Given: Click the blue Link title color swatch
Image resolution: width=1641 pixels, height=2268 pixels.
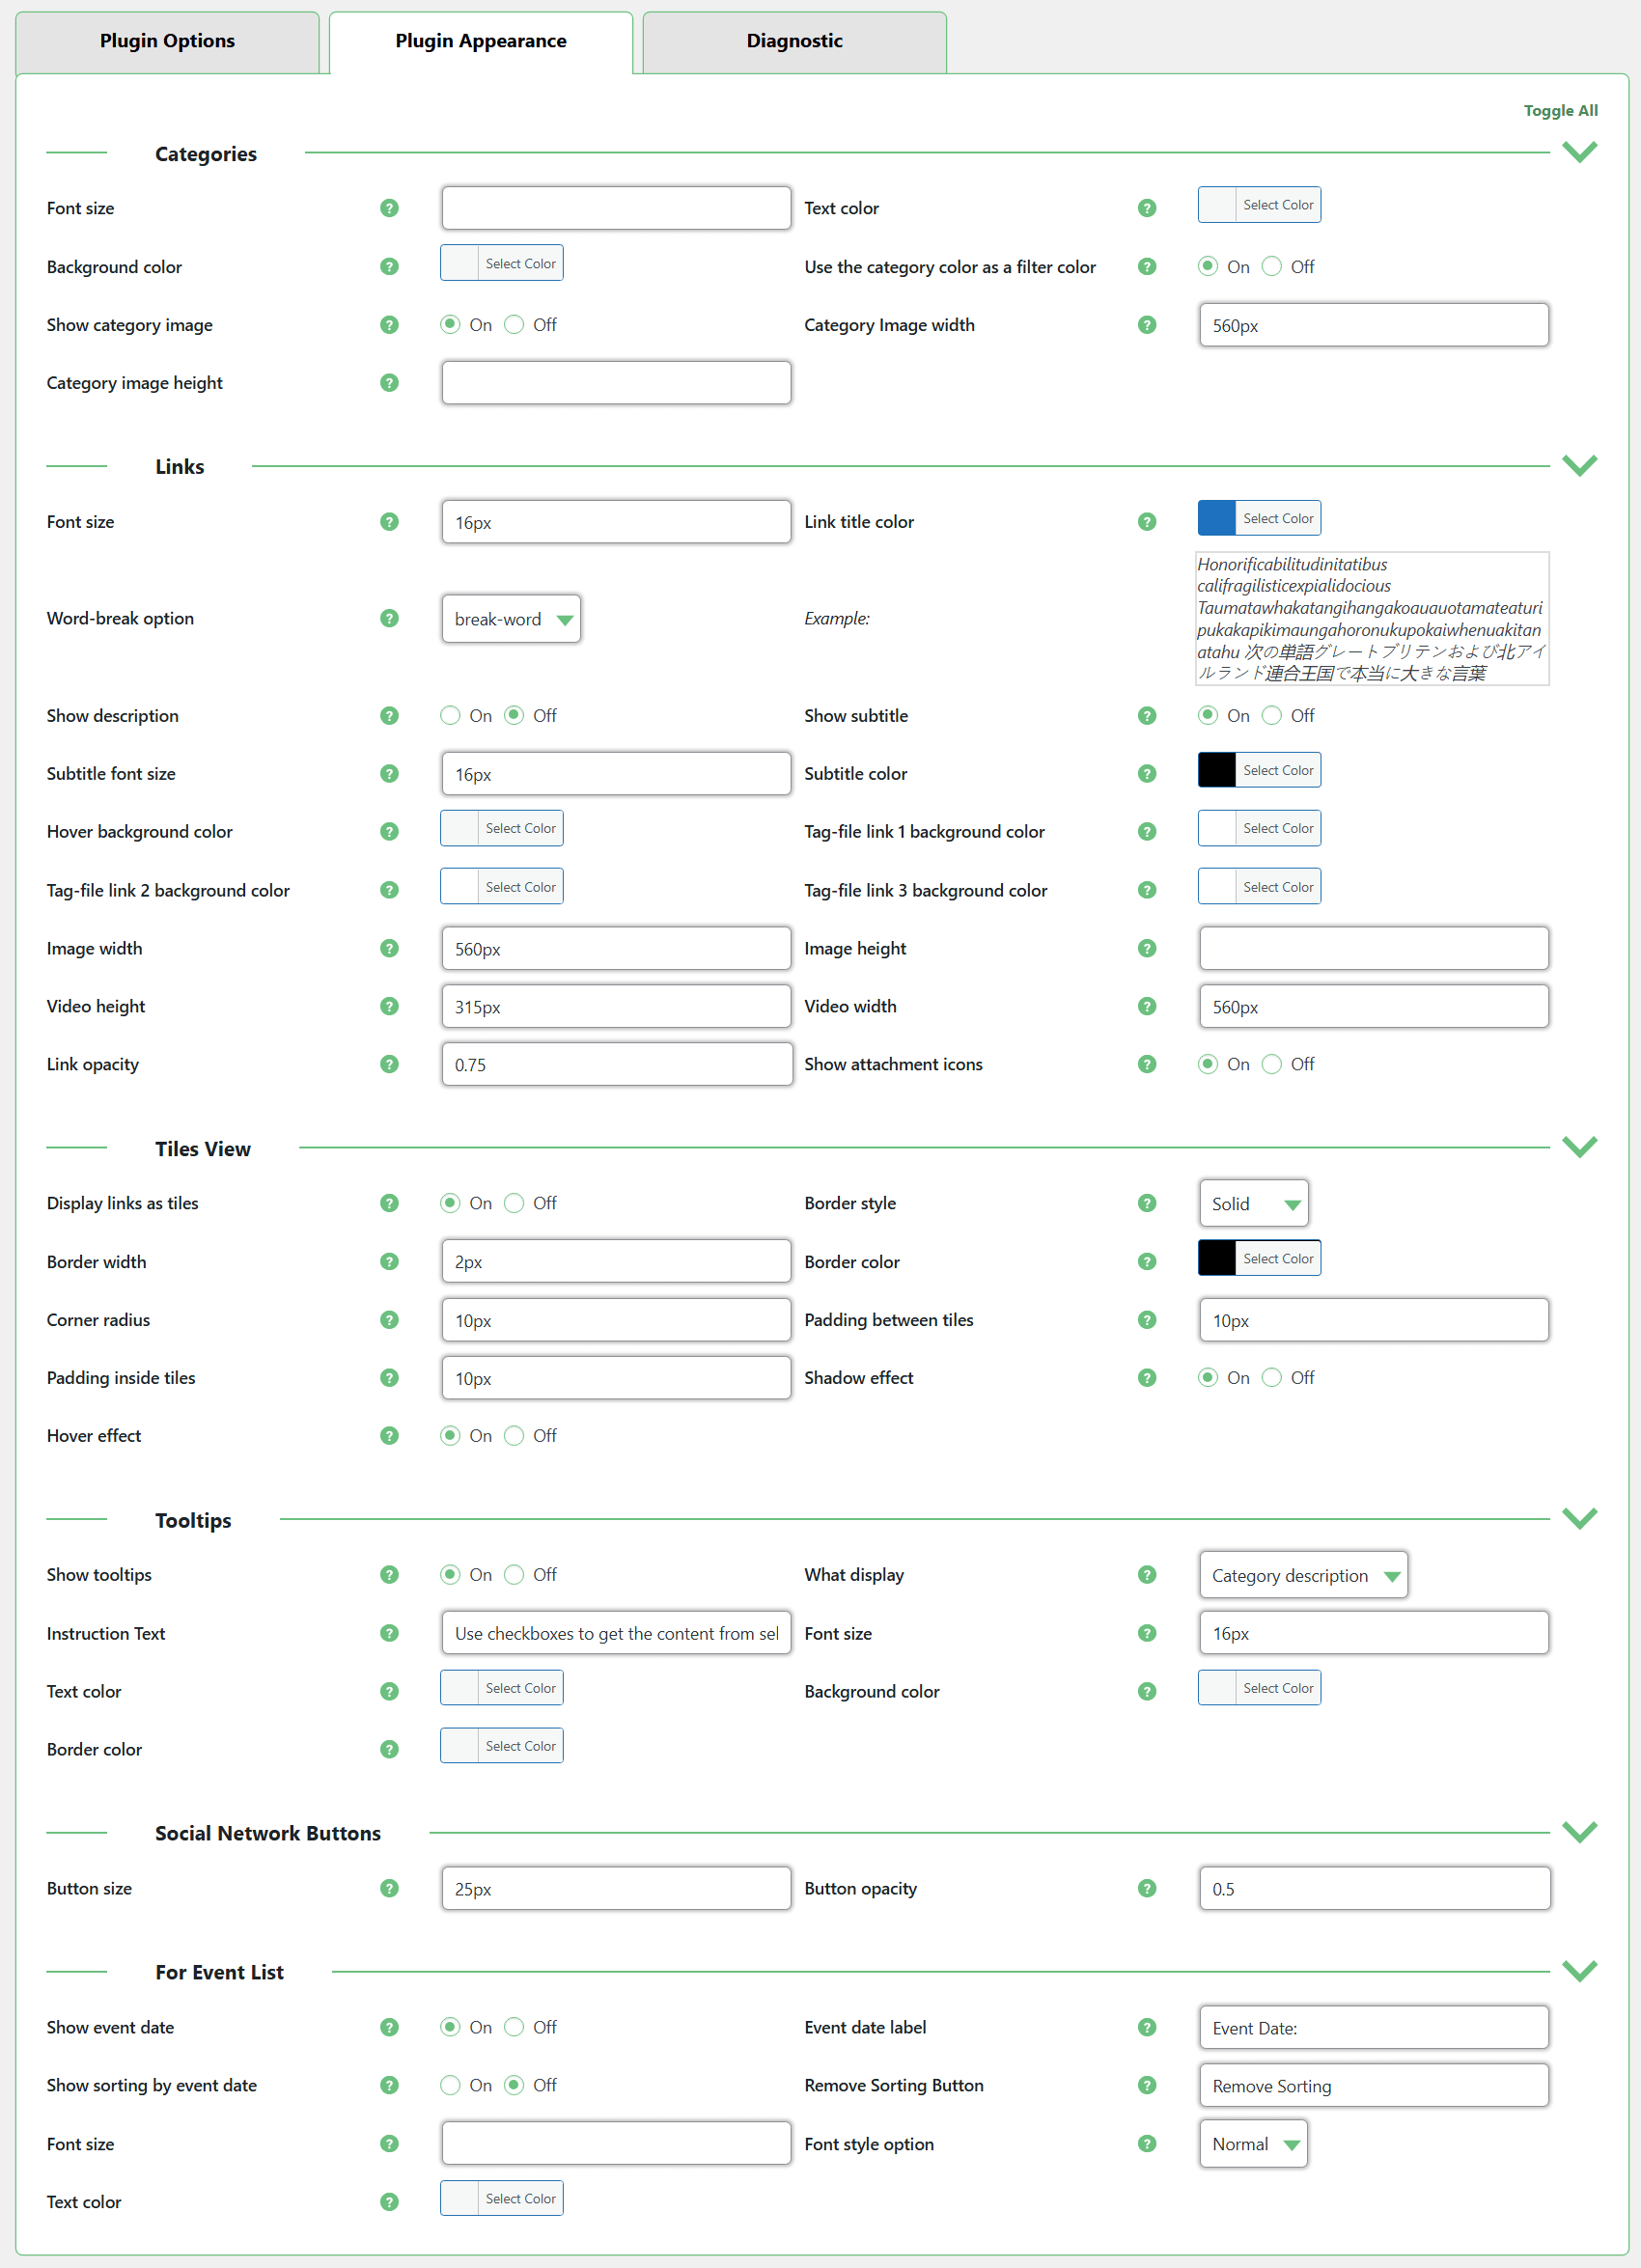Looking at the screenshot, I should (1216, 519).
